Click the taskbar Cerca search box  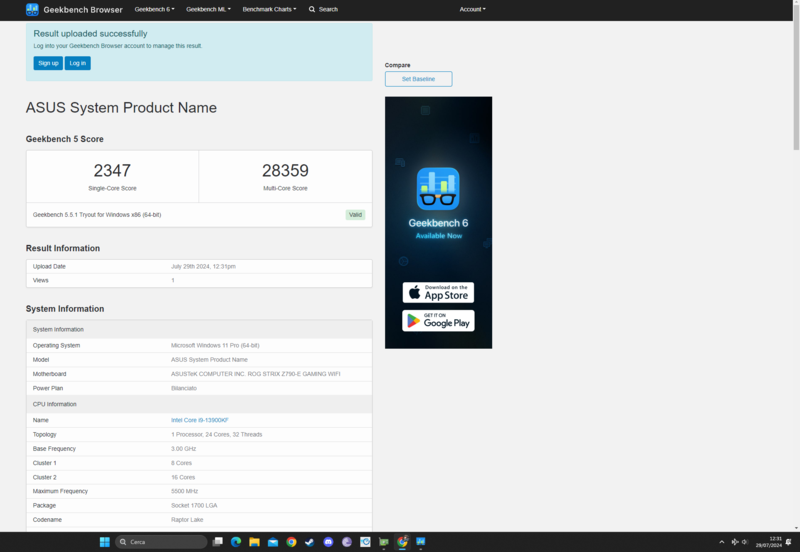point(161,542)
